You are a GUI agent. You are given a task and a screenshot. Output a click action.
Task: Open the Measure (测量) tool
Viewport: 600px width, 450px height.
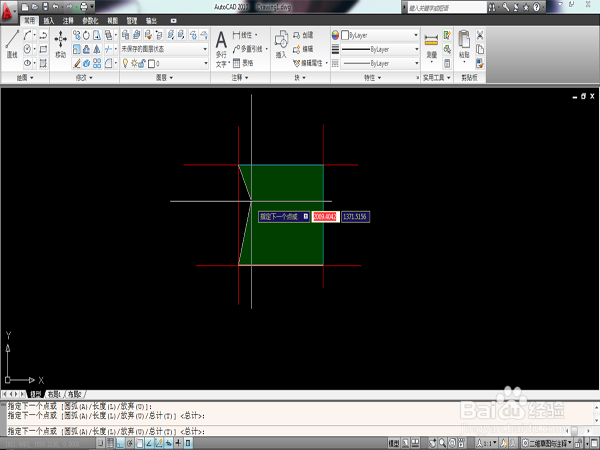click(432, 46)
